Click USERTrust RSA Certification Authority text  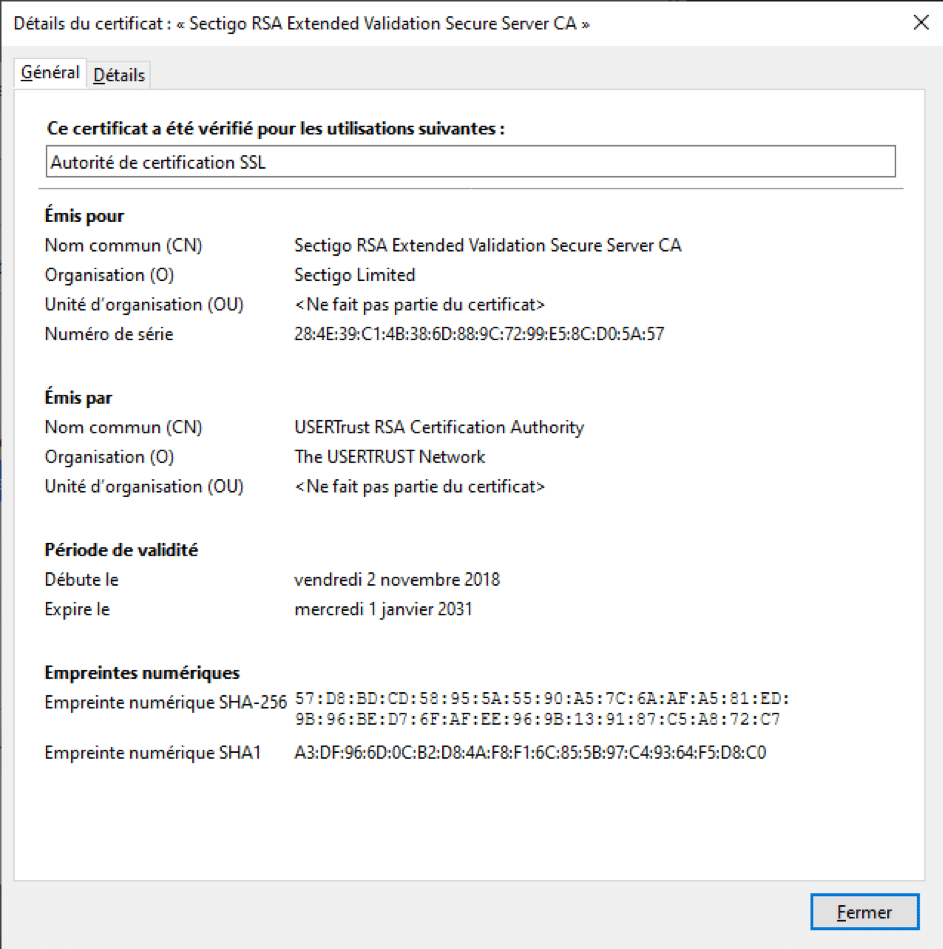[439, 427]
